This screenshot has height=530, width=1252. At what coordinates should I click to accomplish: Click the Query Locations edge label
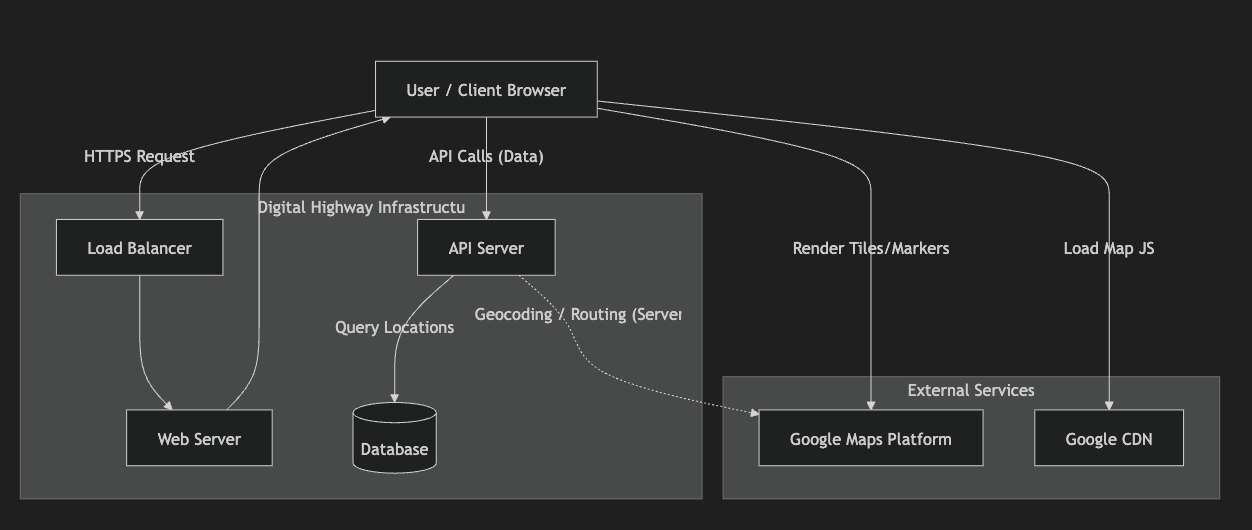(394, 328)
